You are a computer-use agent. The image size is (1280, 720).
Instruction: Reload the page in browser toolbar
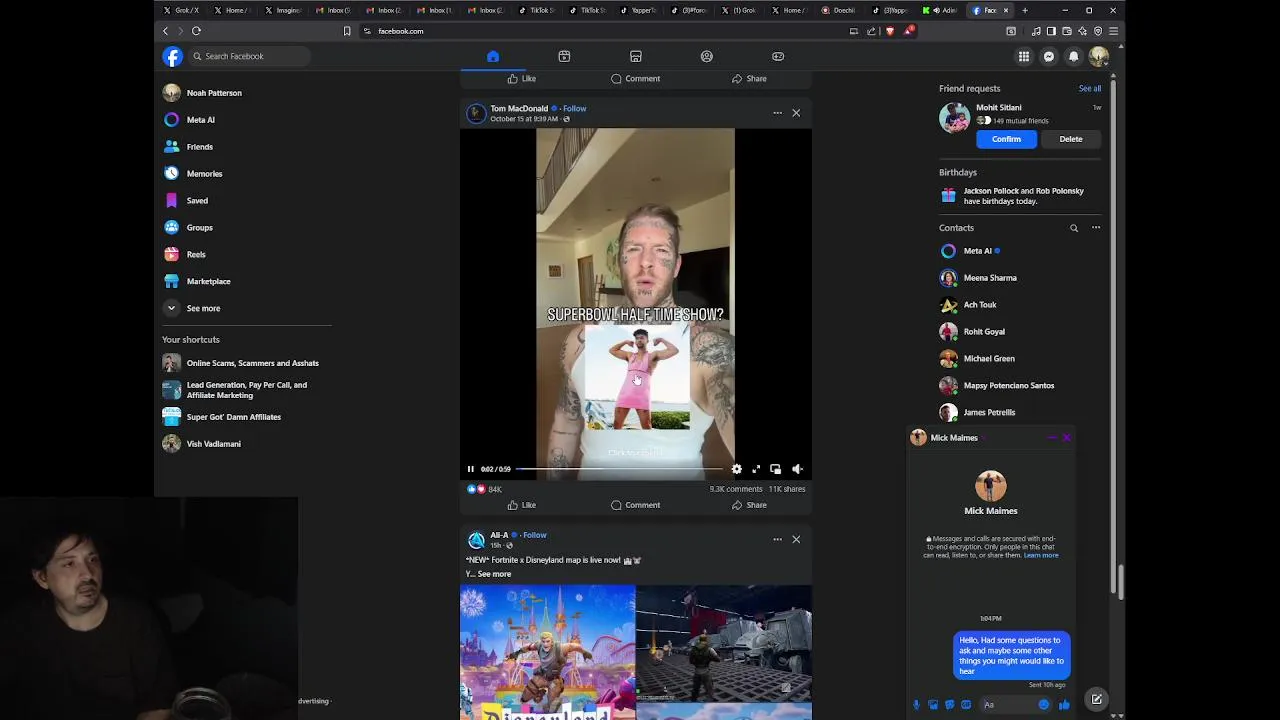[196, 31]
